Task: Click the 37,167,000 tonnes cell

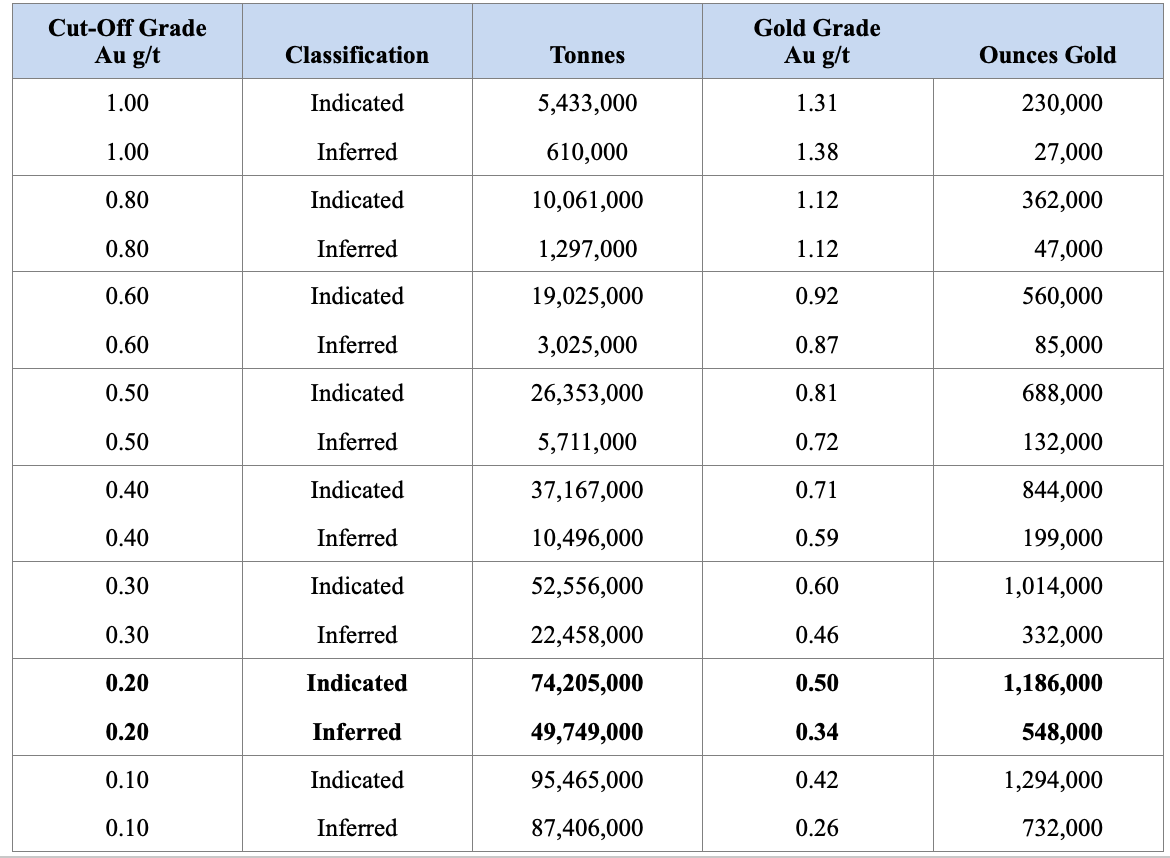Action: (x=587, y=490)
